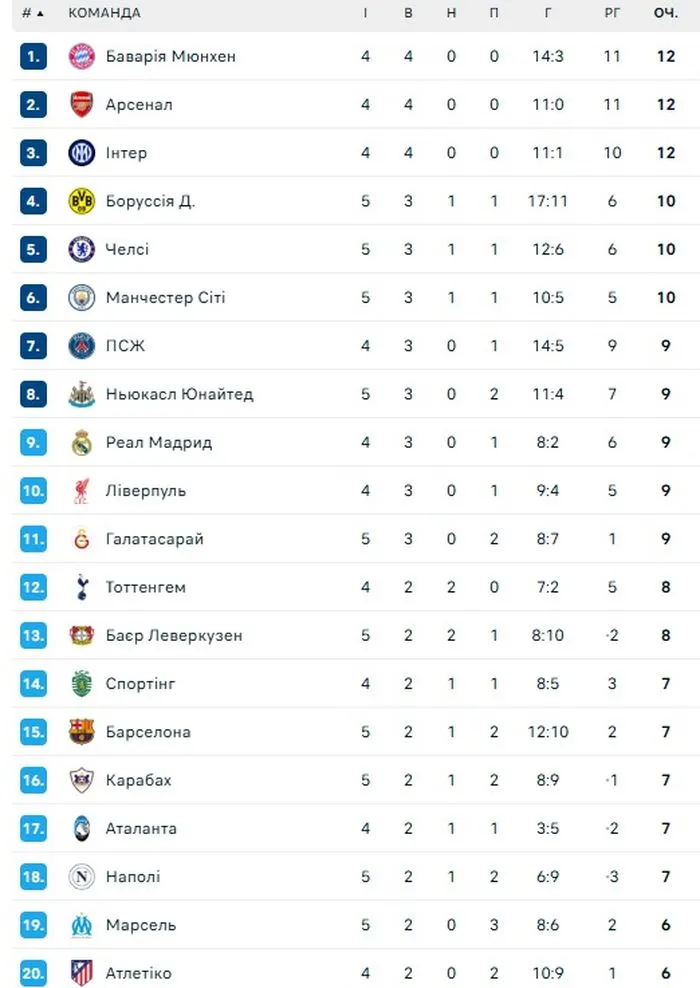The height and width of the screenshot is (988, 700).
Task: Sort by the ОЧ. points column header
Action: pos(665,13)
